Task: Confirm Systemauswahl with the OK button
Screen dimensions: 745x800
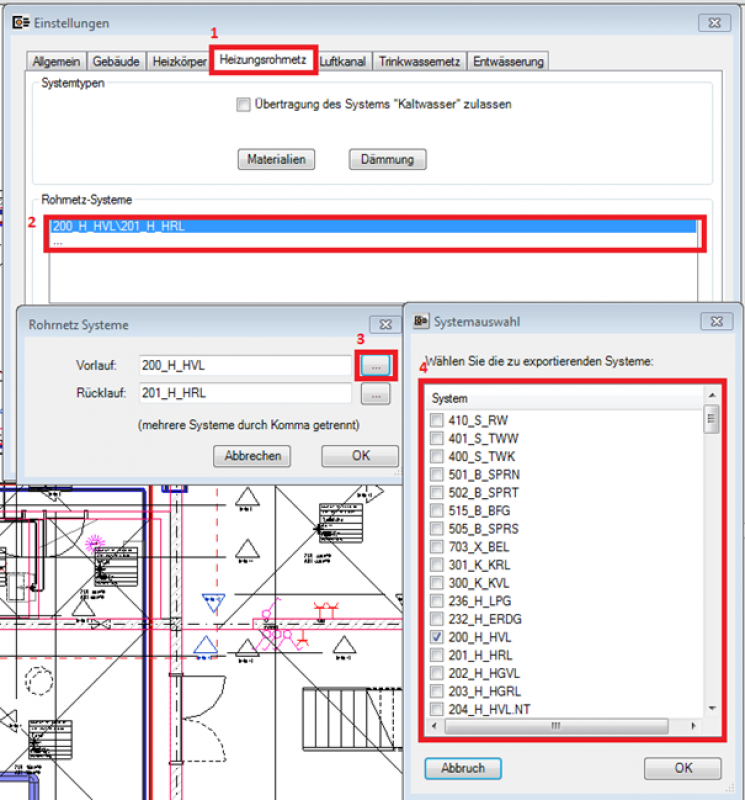Action: (x=682, y=768)
